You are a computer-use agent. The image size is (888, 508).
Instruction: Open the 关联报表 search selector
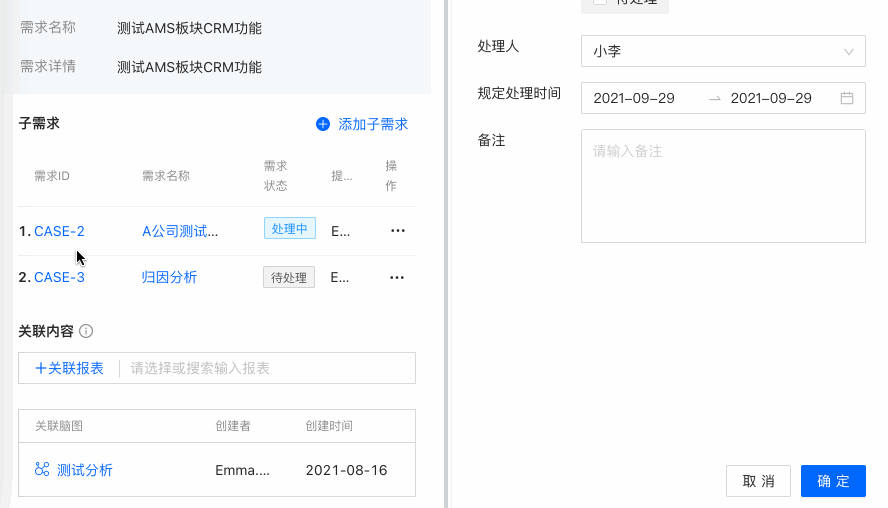(x=270, y=368)
